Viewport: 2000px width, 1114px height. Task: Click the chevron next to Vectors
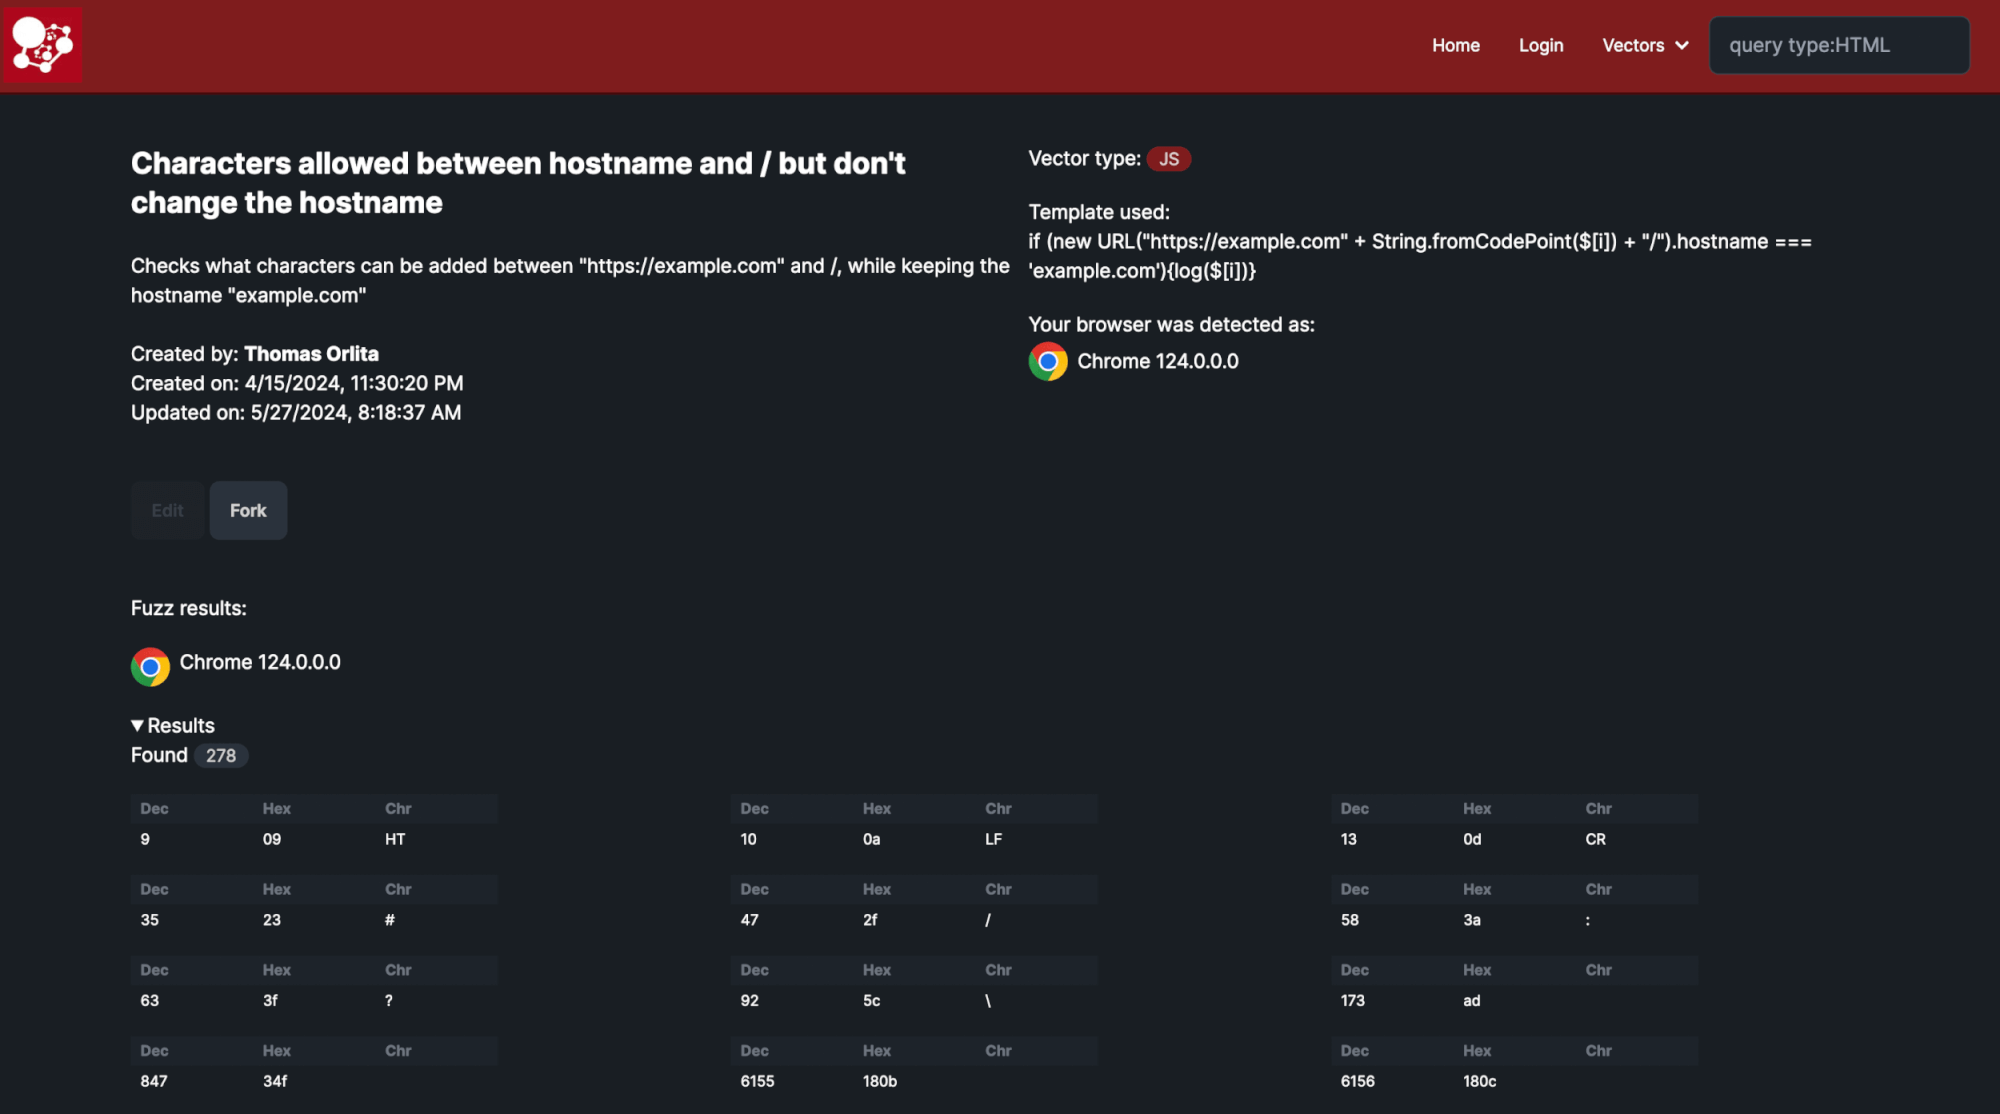[1682, 46]
